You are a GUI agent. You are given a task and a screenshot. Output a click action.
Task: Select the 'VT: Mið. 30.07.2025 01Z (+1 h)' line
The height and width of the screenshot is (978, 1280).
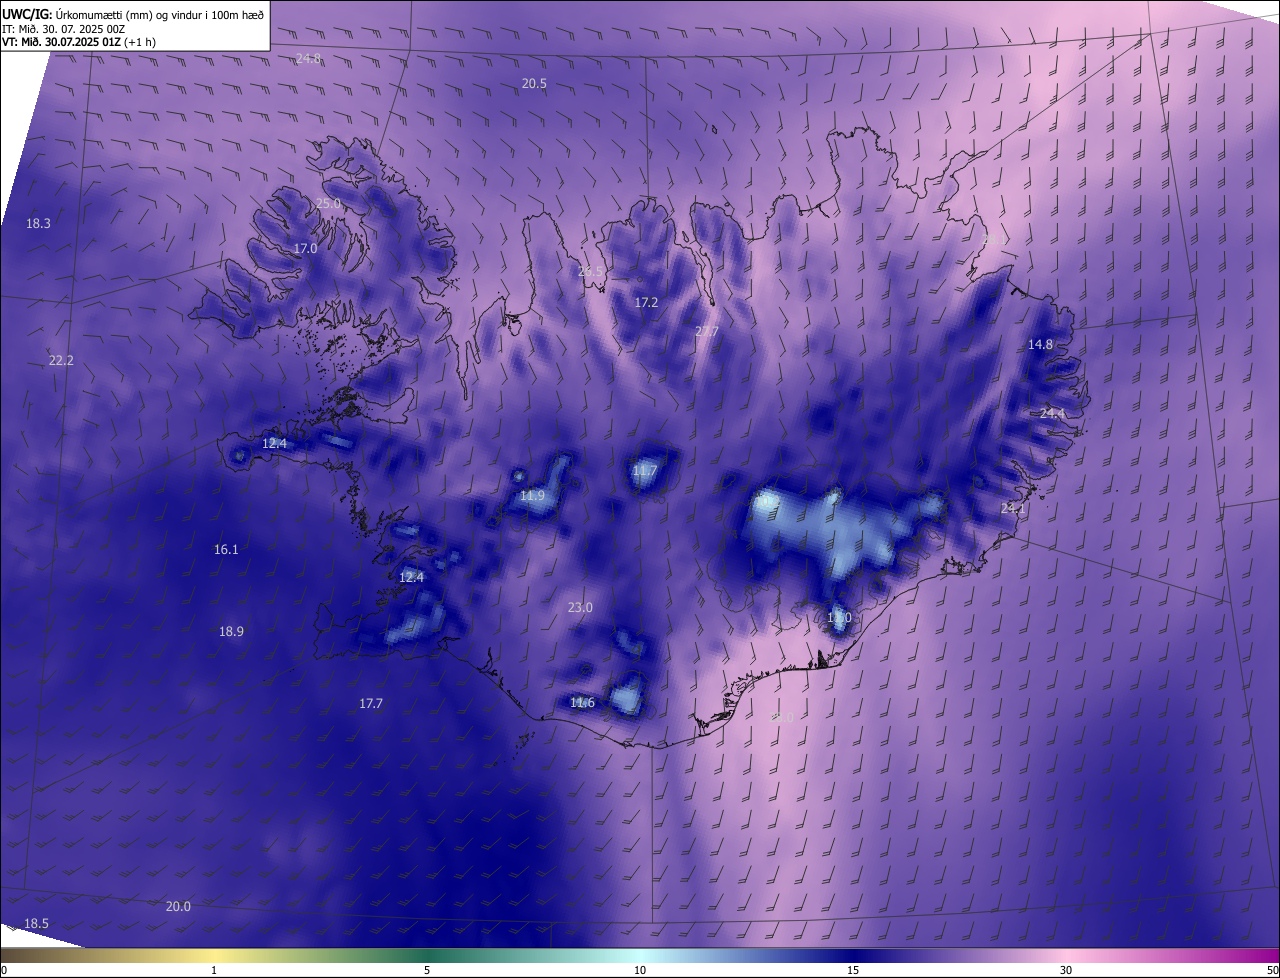click(79, 42)
